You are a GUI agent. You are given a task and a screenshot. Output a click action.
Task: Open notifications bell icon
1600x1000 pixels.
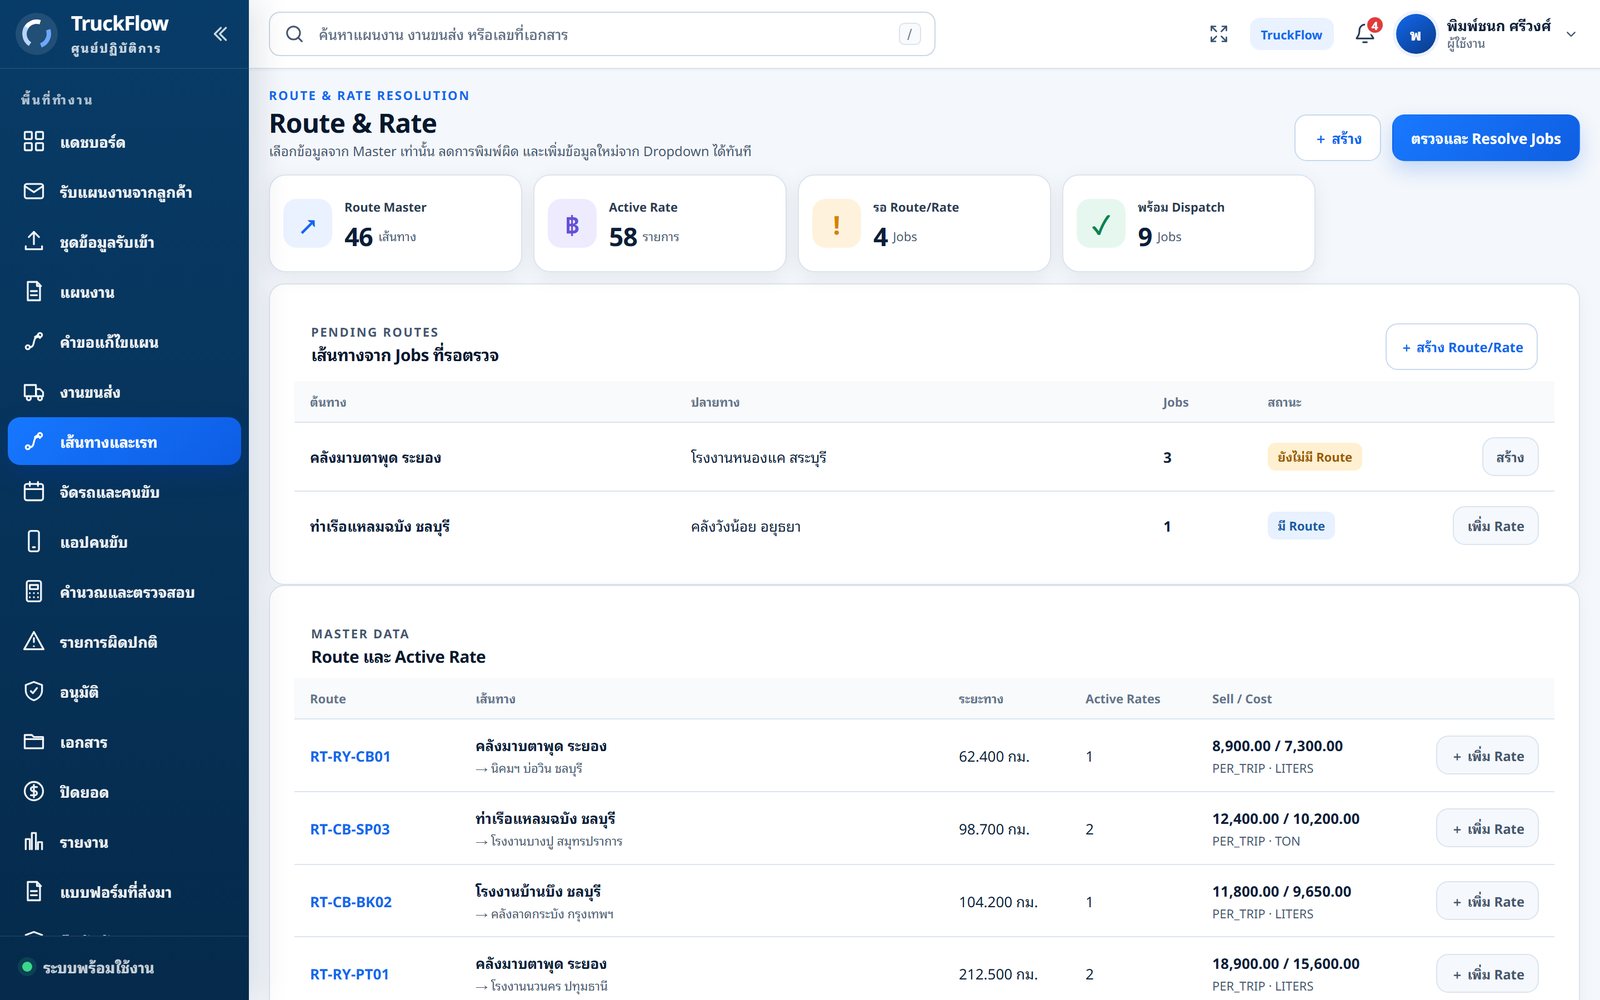[x=1365, y=34]
